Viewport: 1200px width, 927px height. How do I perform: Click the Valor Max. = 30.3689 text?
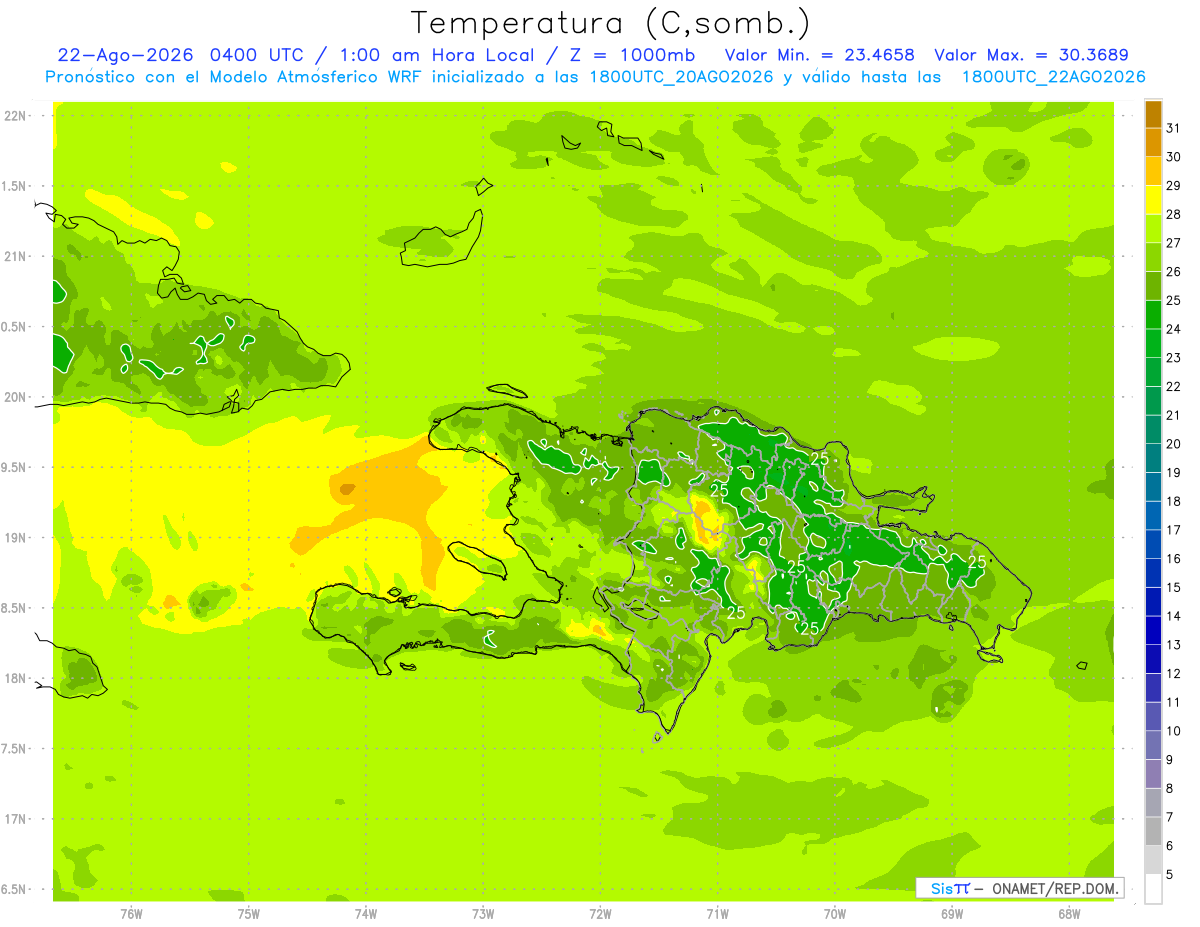1037,55
